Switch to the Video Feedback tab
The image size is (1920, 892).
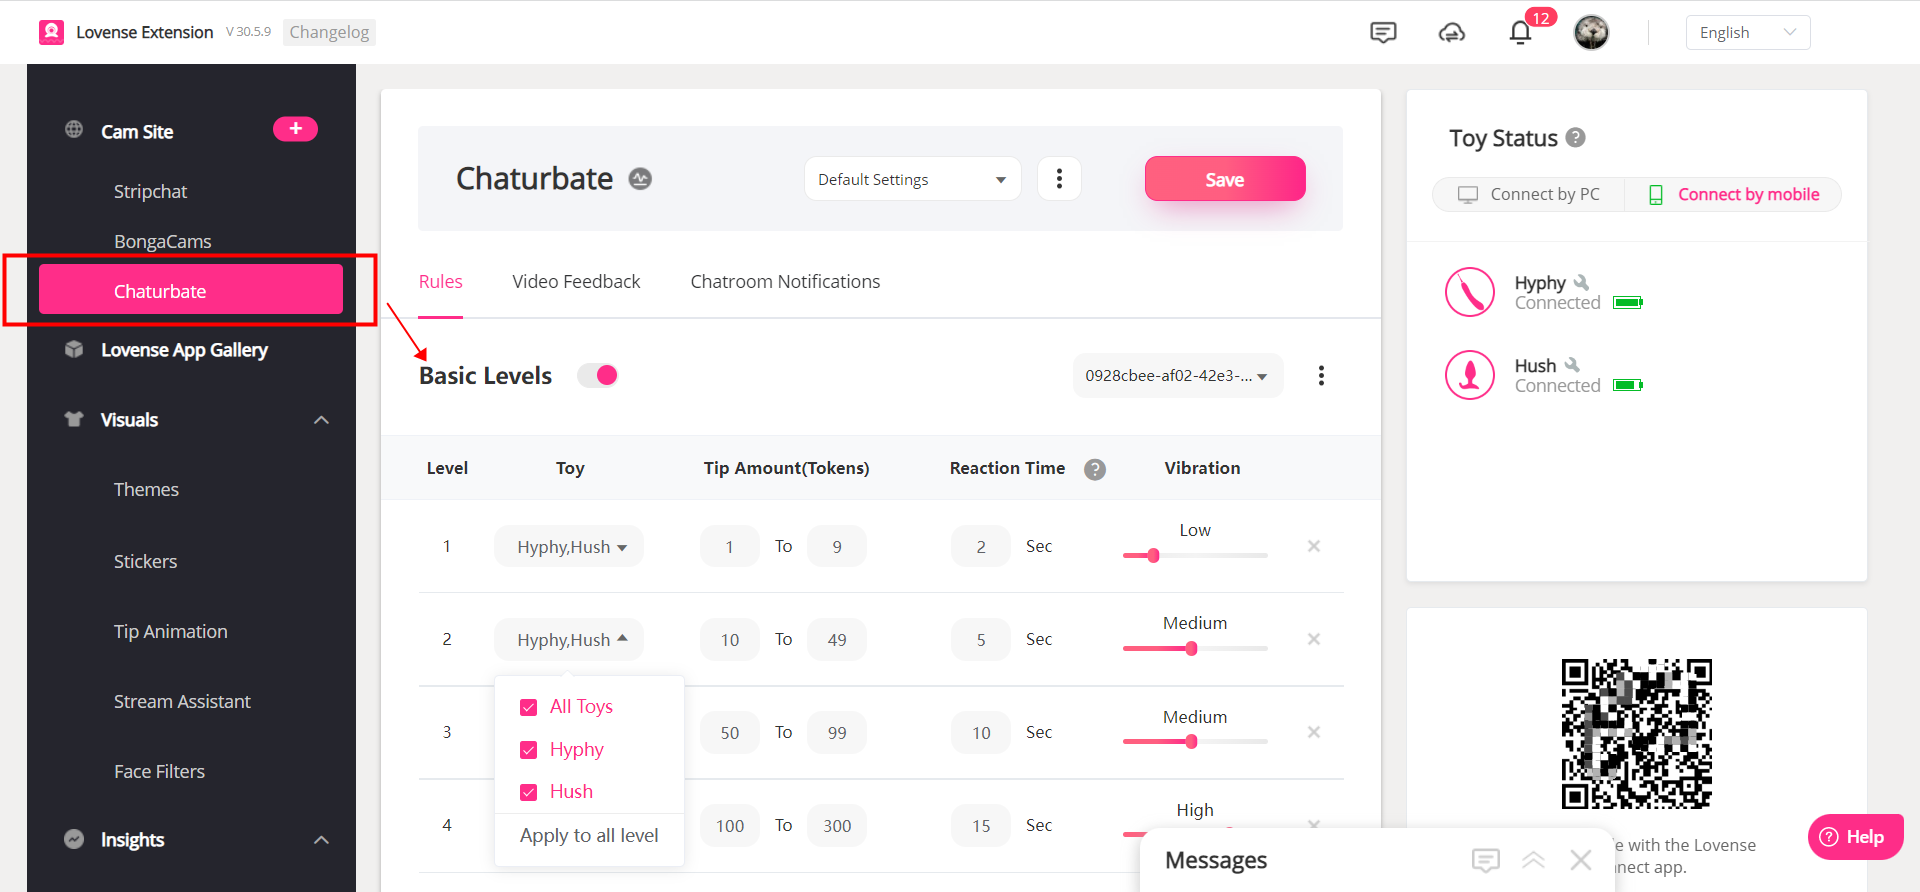576,282
